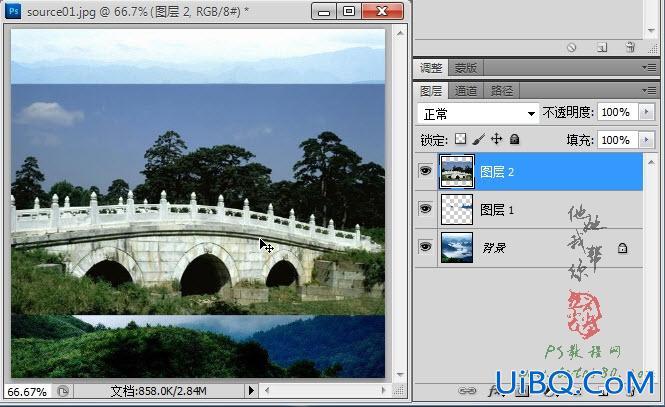Click the canvas vertical scrollbar up arrow
Screen dimensions: 665x407
(x=400, y=33)
